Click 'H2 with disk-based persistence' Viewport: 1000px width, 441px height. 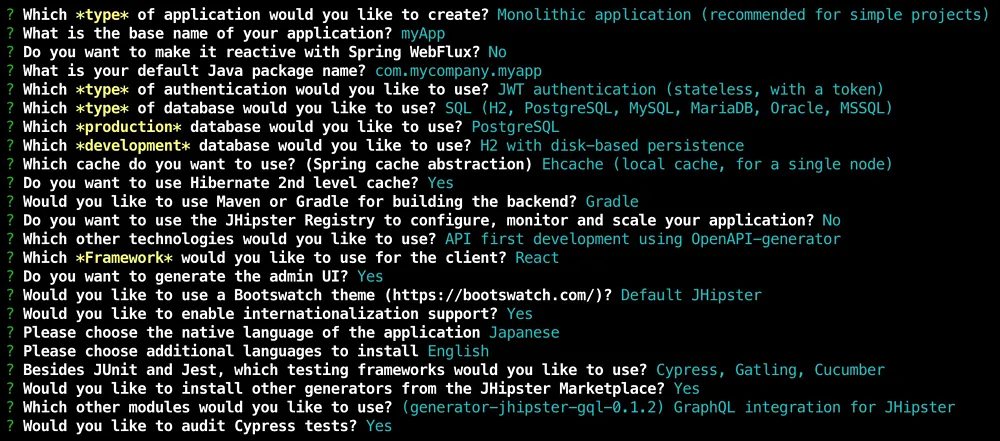pyautogui.click(x=612, y=146)
